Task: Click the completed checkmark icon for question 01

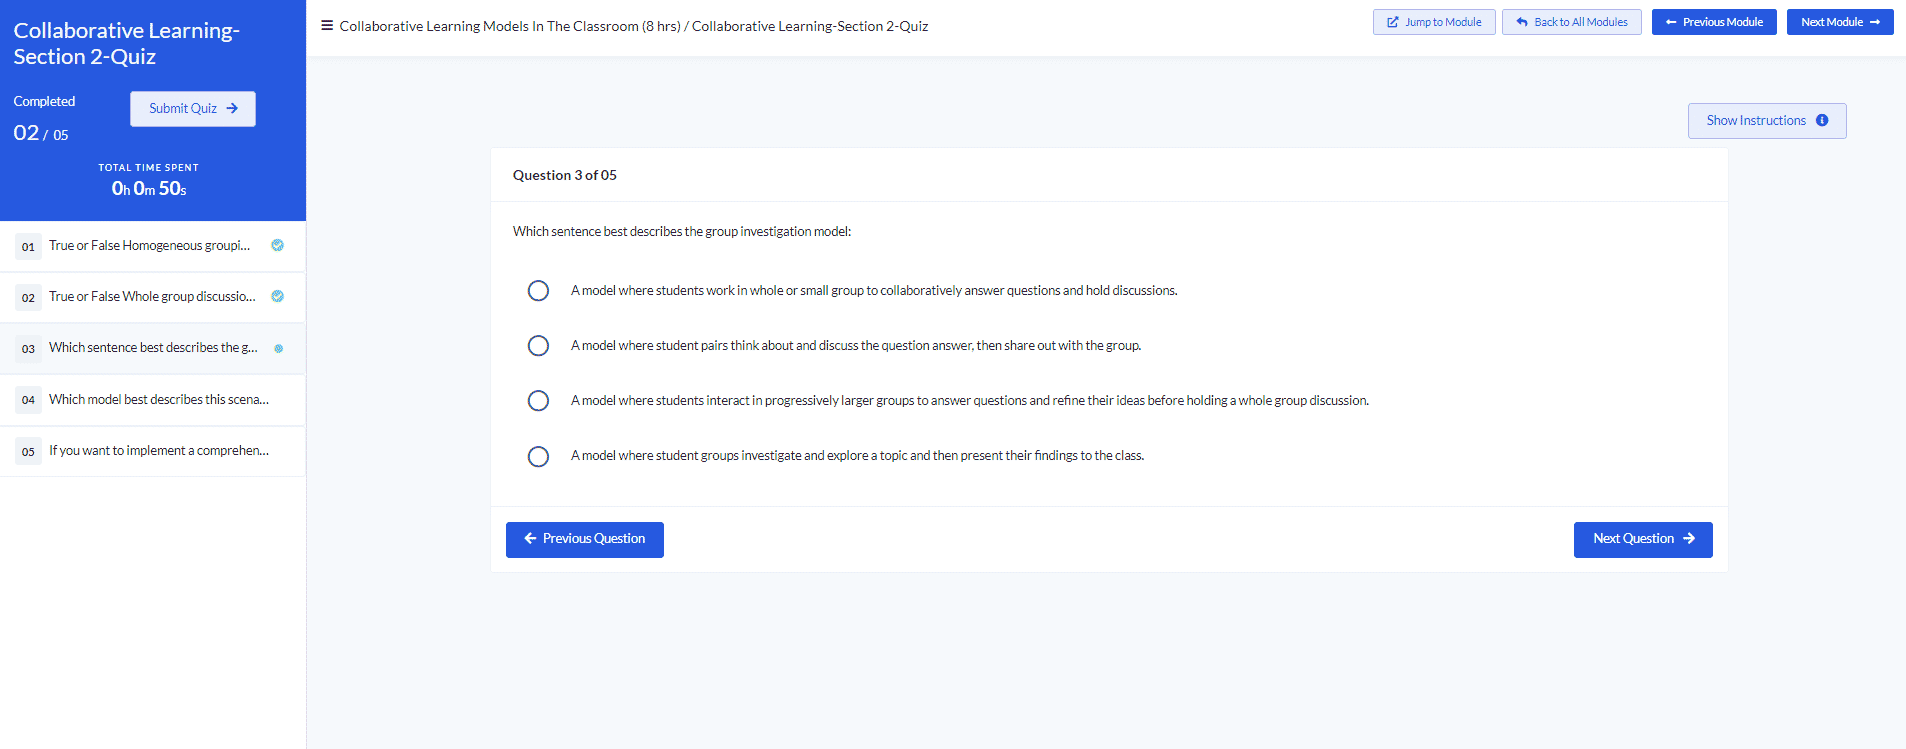Action: click(x=278, y=245)
